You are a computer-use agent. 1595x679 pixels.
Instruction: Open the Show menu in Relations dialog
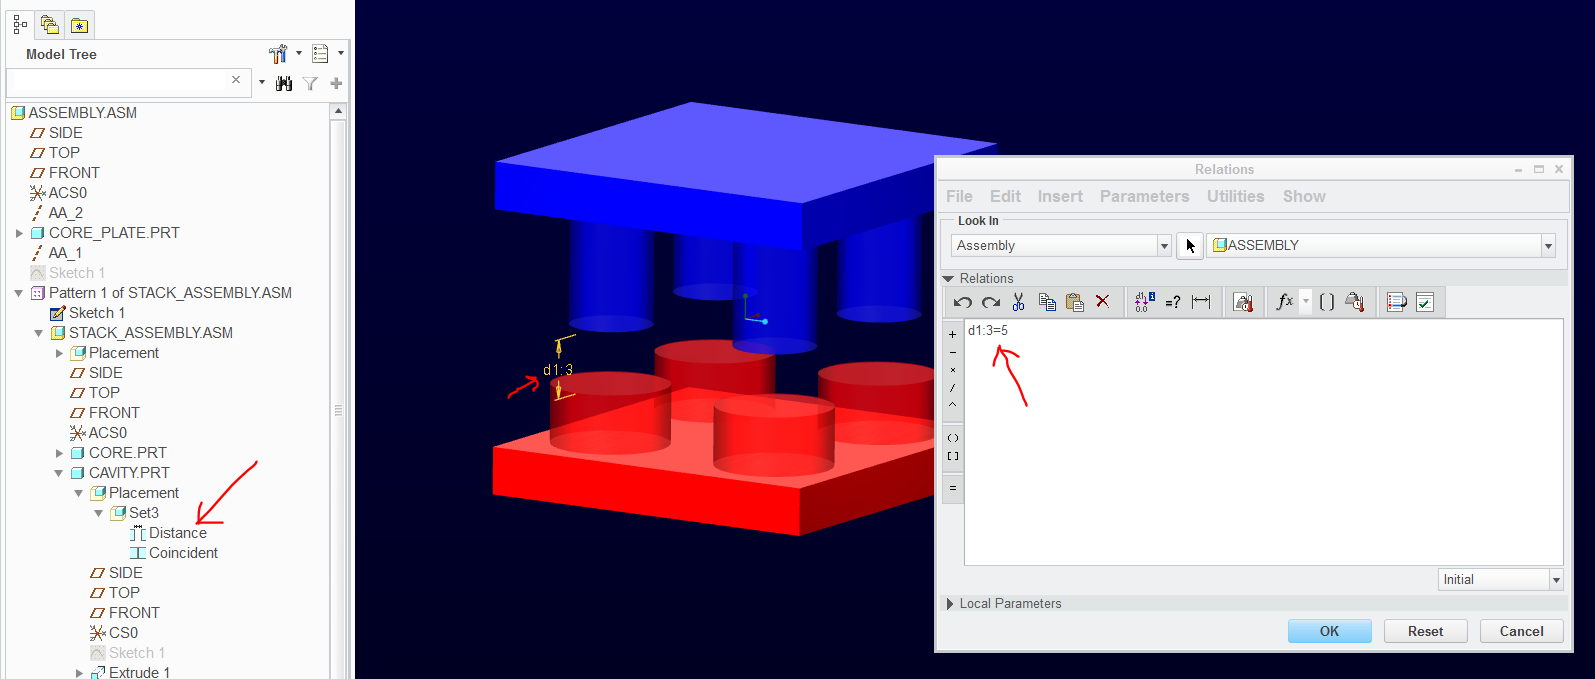1304,196
